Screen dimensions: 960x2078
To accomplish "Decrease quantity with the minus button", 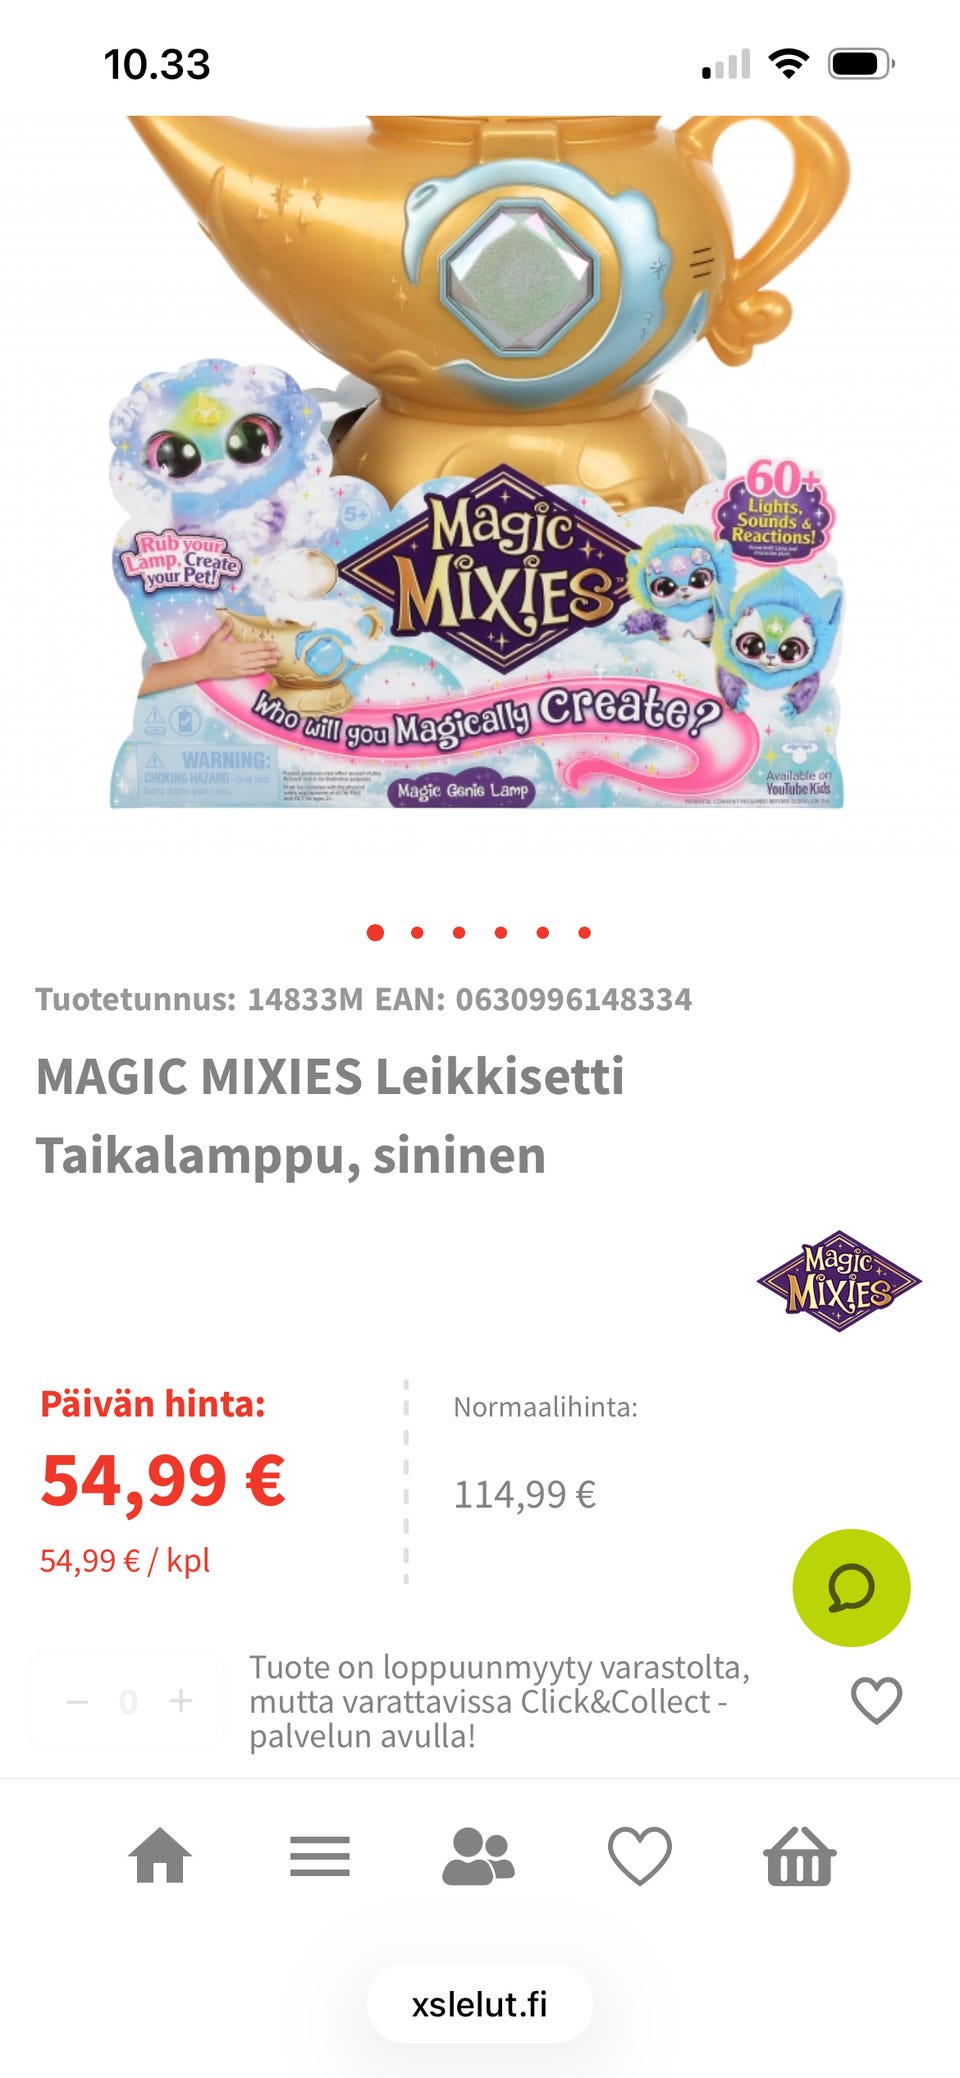I will (x=77, y=1701).
